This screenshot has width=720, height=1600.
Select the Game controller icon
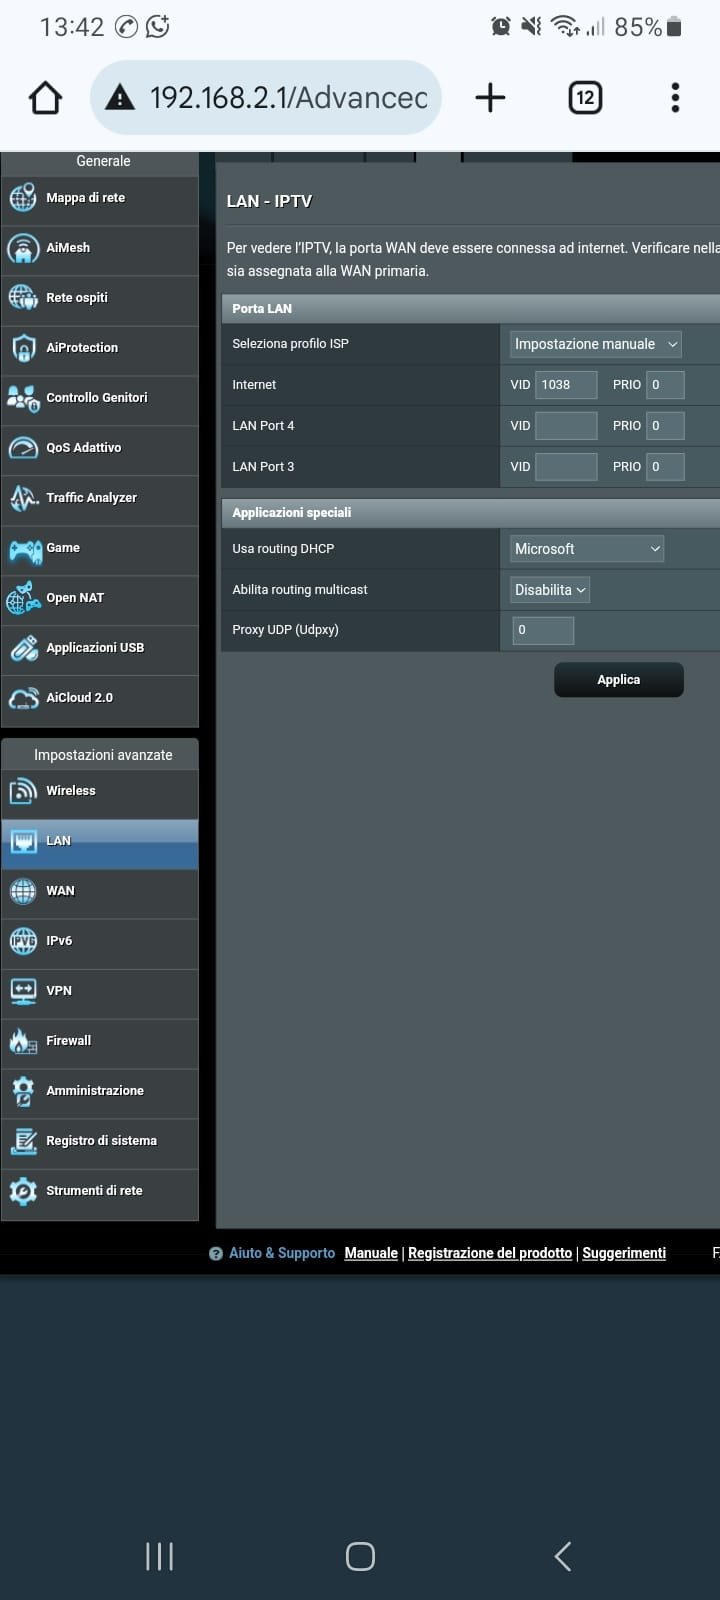click(x=23, y=548)
